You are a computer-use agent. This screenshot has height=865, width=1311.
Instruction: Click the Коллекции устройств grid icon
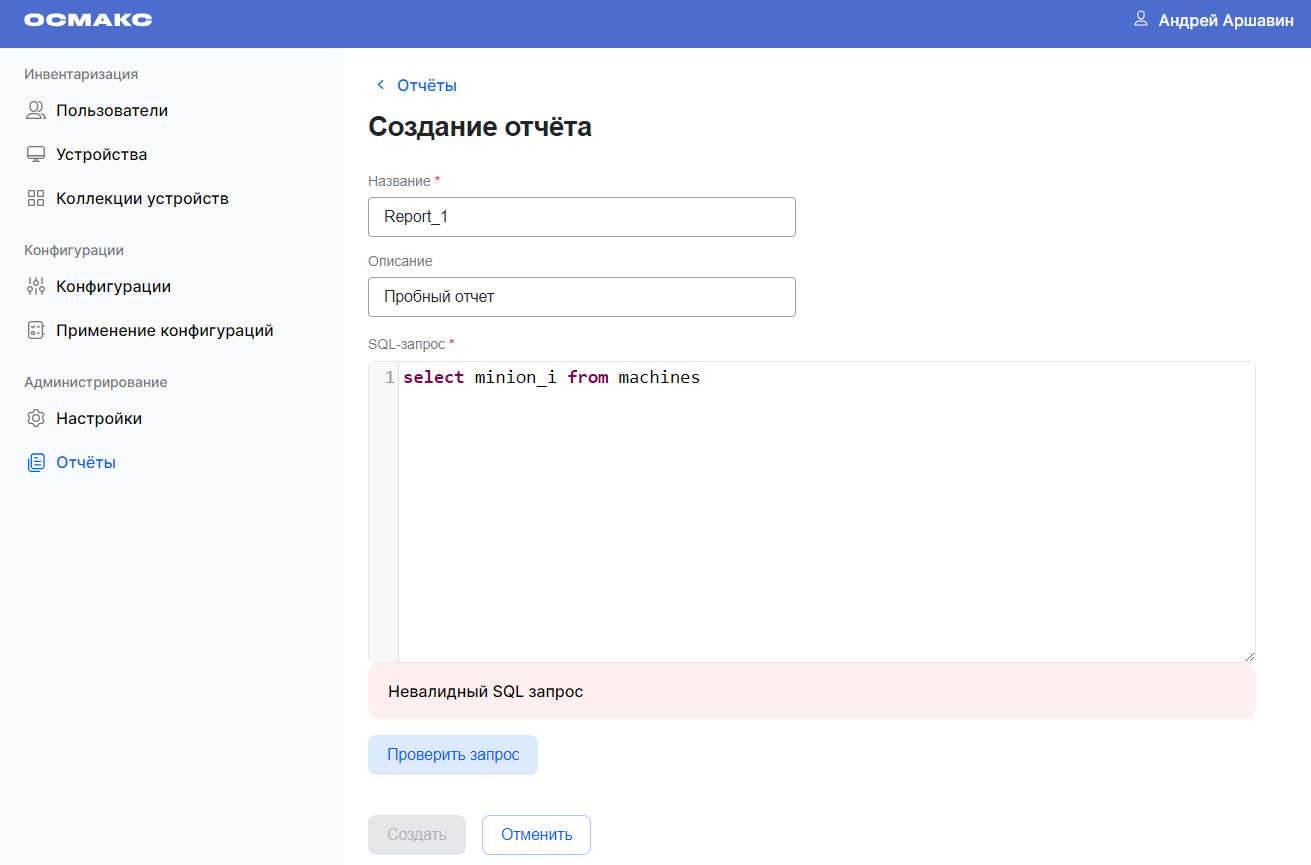pos(36,199)
